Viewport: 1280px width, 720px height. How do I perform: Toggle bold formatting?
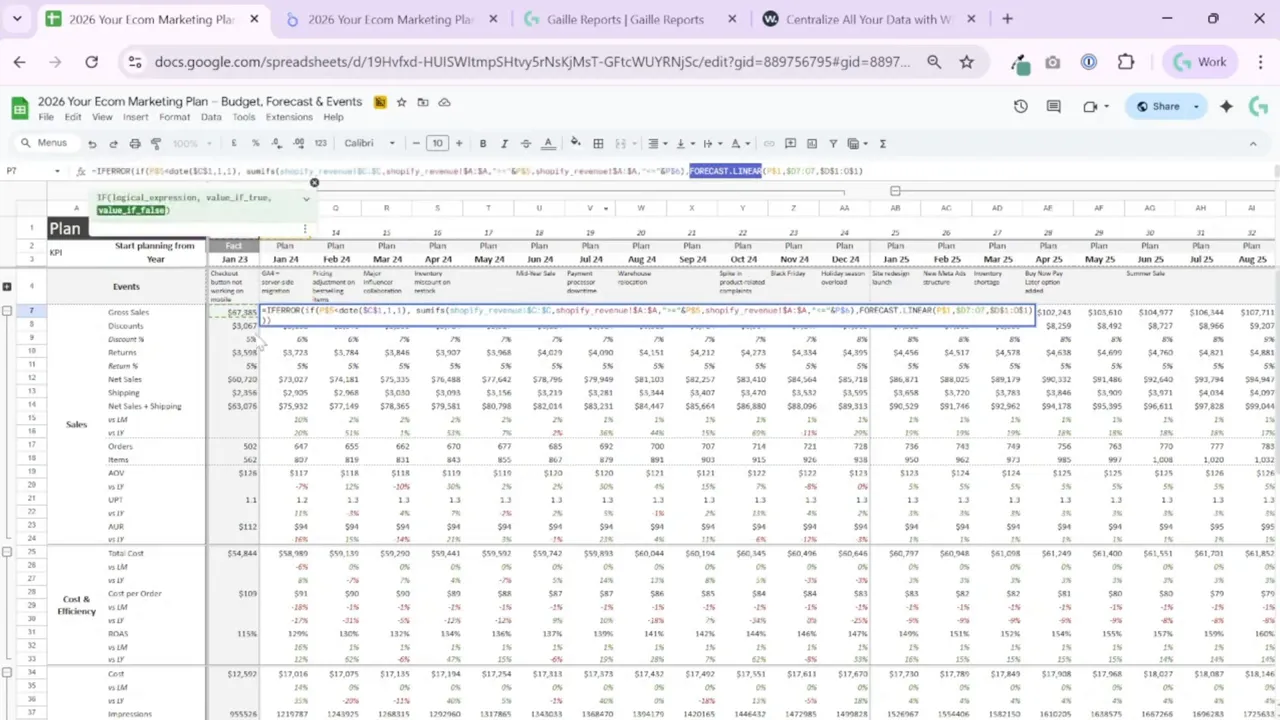click(482, 143)
